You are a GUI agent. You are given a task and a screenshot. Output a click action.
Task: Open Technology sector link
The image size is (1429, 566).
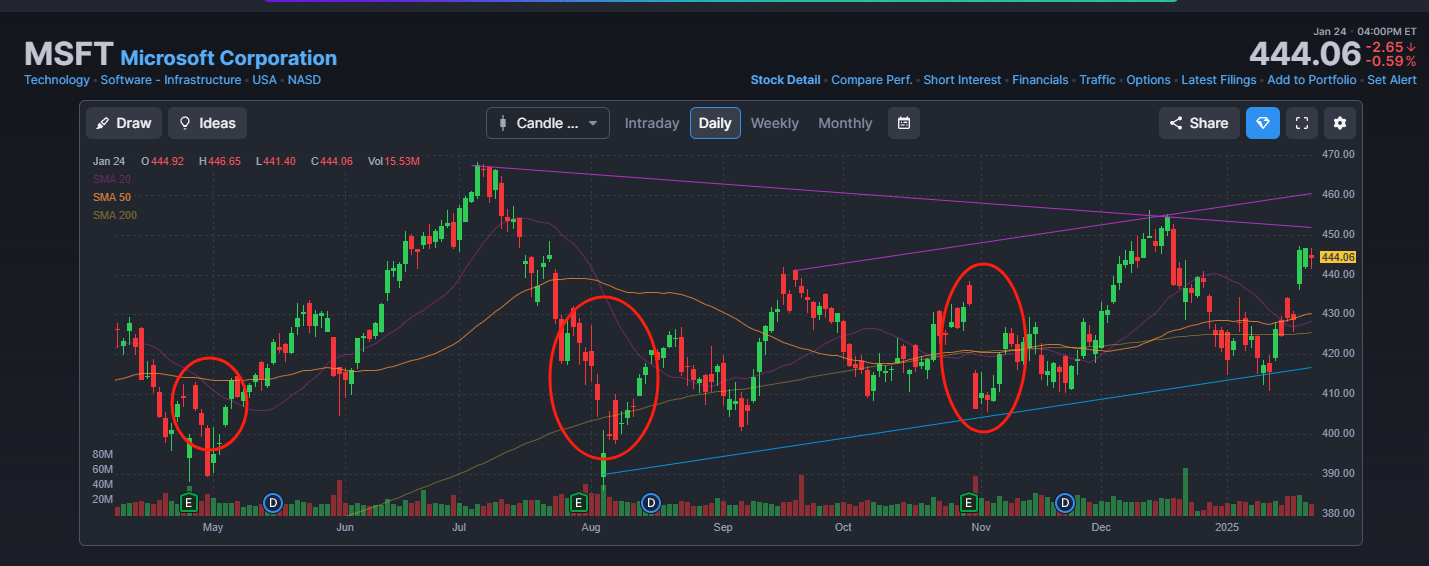57,80
